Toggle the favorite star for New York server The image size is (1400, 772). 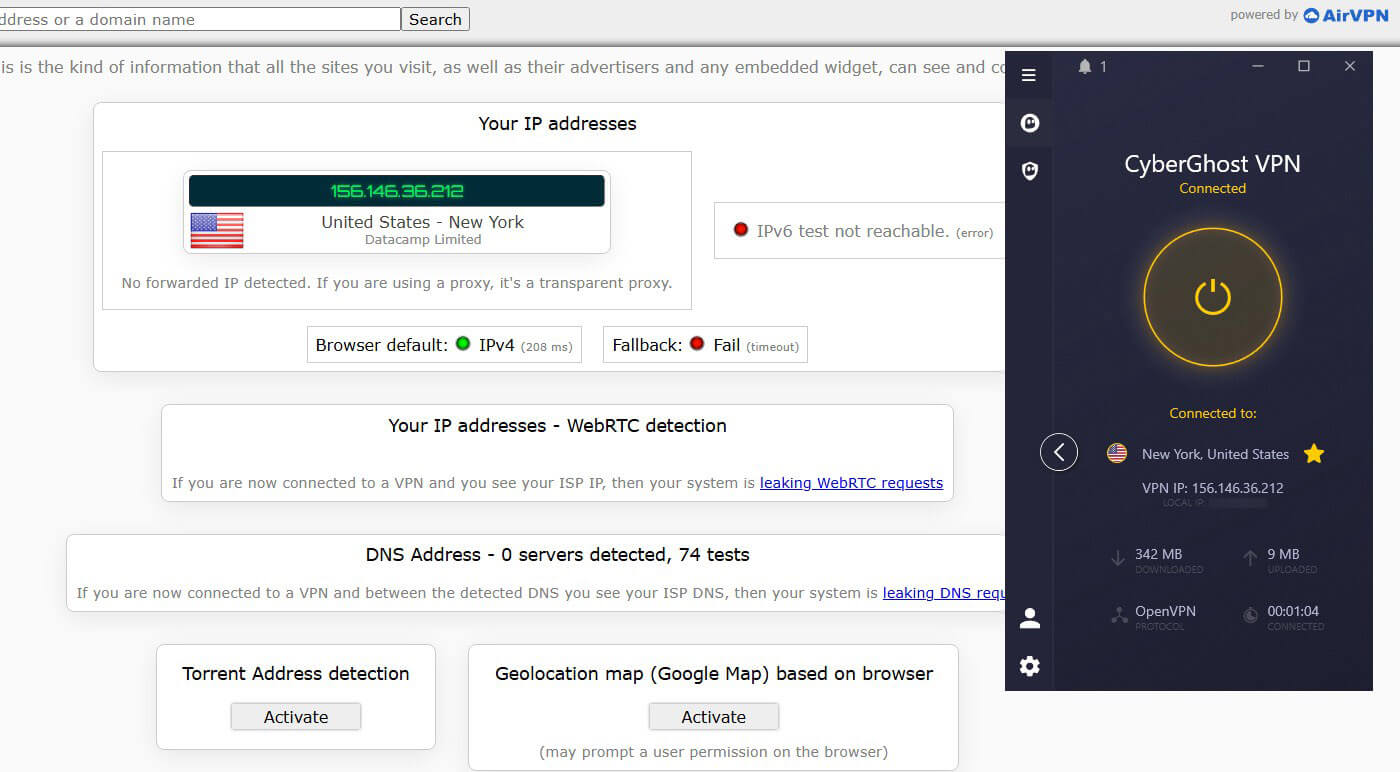click(x=1313, y=453)
